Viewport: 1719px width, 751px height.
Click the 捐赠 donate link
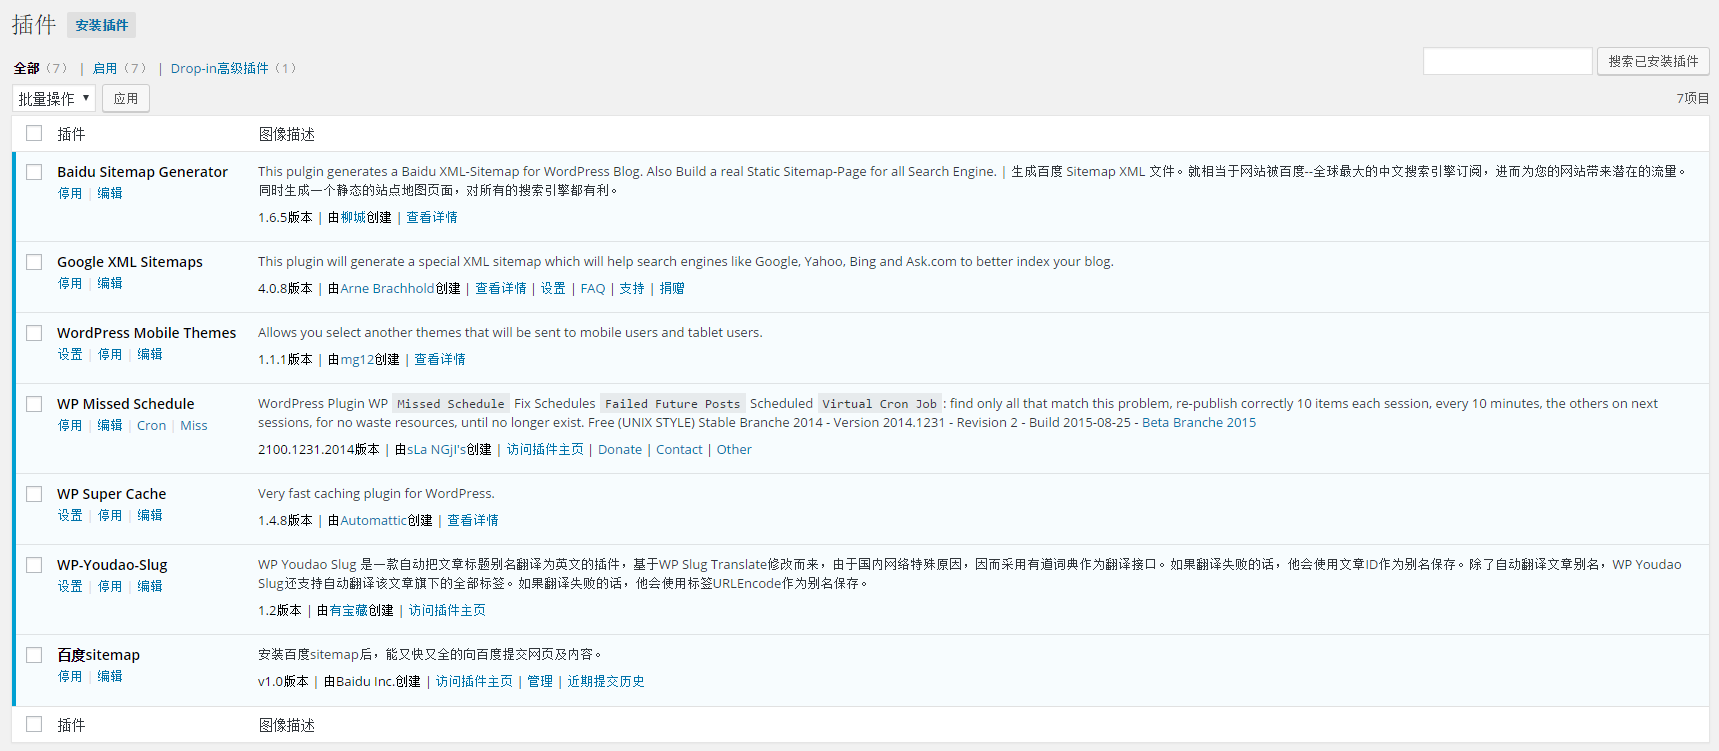[x=672, y=288]
